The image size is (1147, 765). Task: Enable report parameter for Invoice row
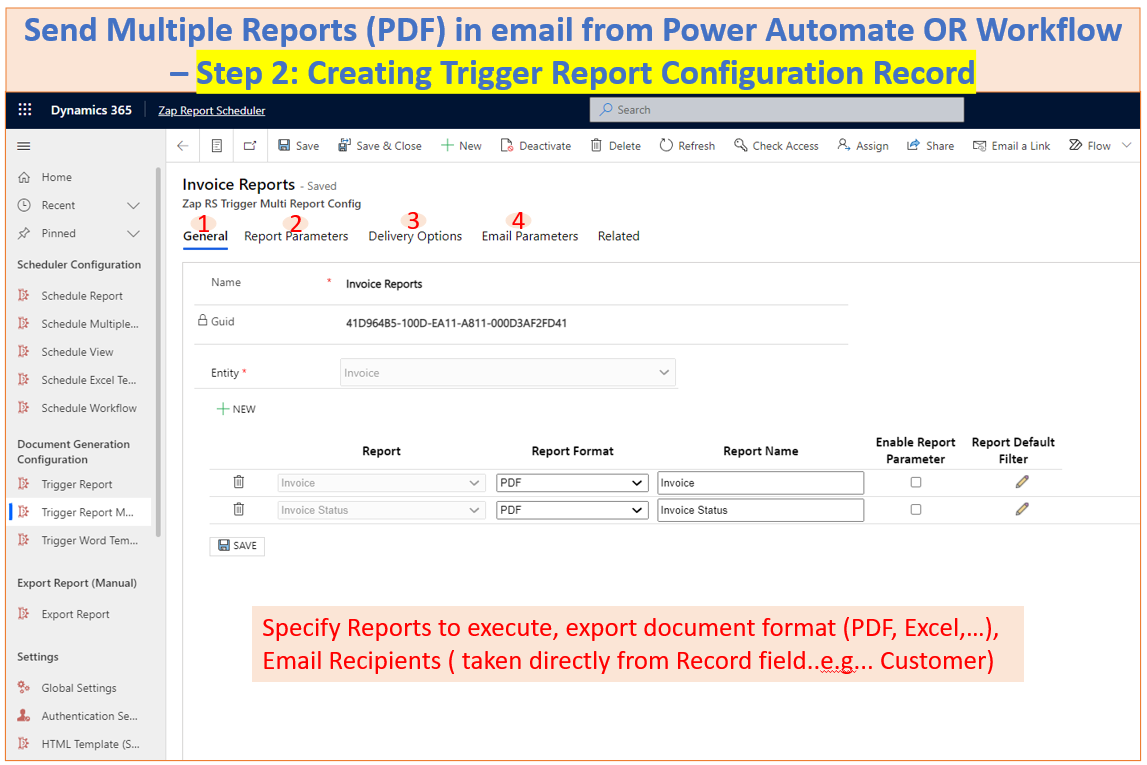pyautogui.click(x=915, y=482)
